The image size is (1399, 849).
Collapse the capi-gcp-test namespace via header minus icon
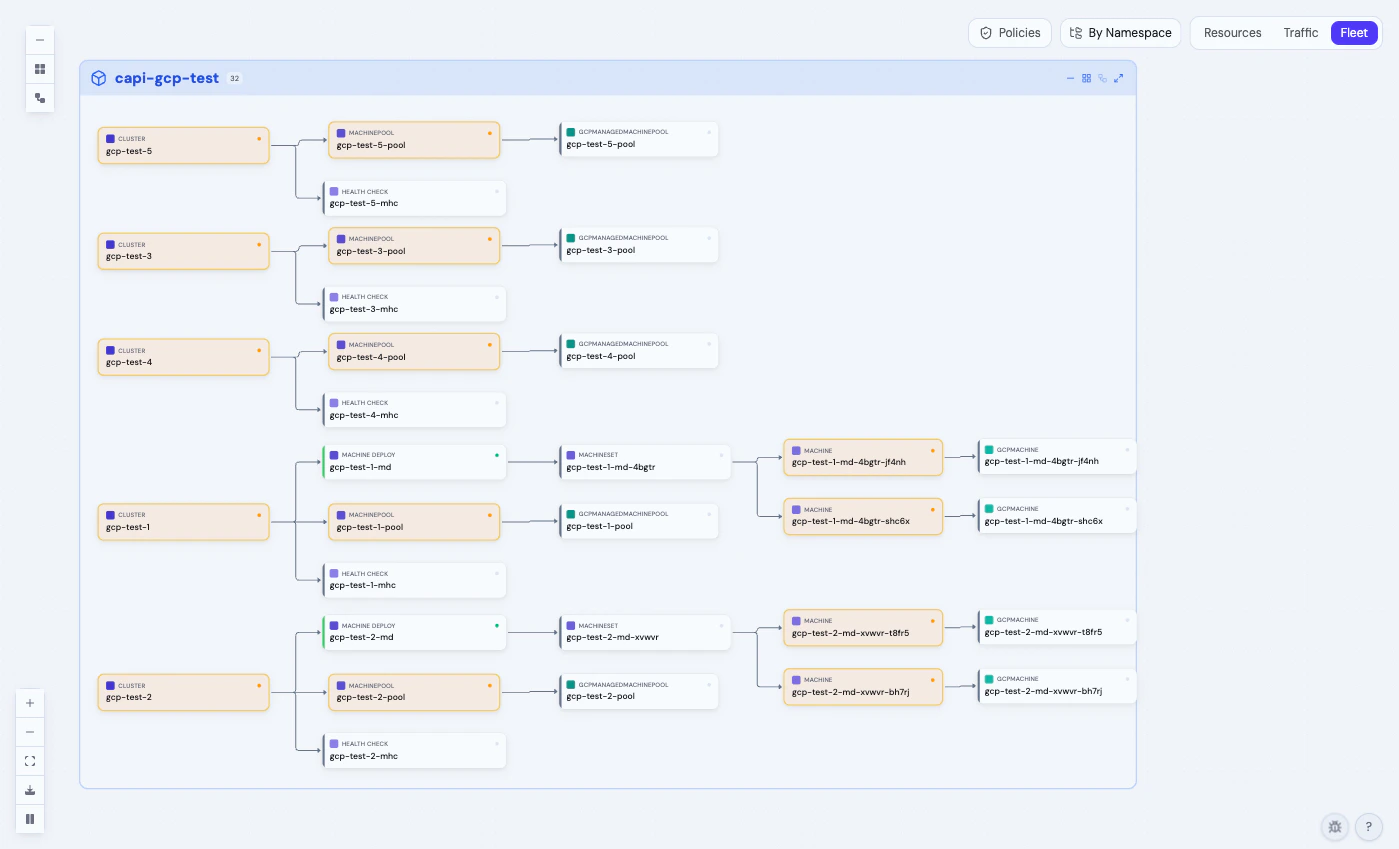coord(1070,78)
